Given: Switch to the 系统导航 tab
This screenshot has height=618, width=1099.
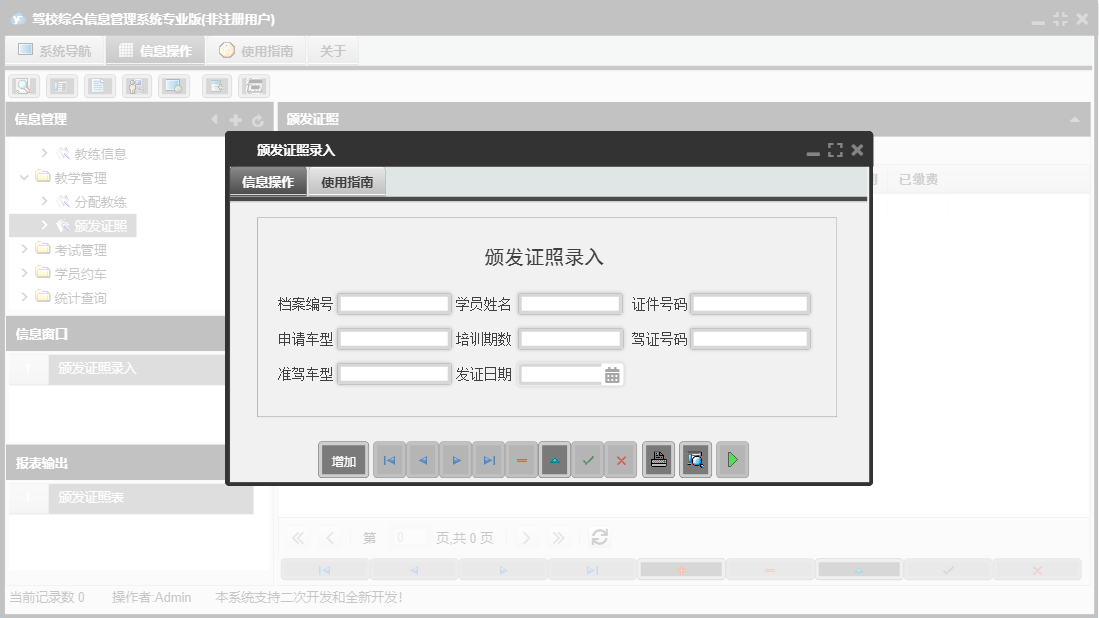Looking at the screenshot, I should [55, 49].
